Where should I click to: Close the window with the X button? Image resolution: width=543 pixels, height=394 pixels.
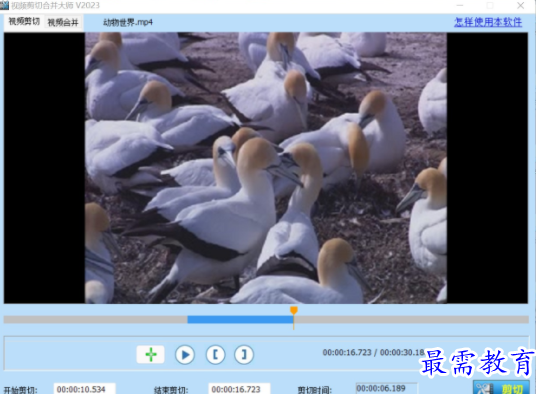click(x=520, y=6)
